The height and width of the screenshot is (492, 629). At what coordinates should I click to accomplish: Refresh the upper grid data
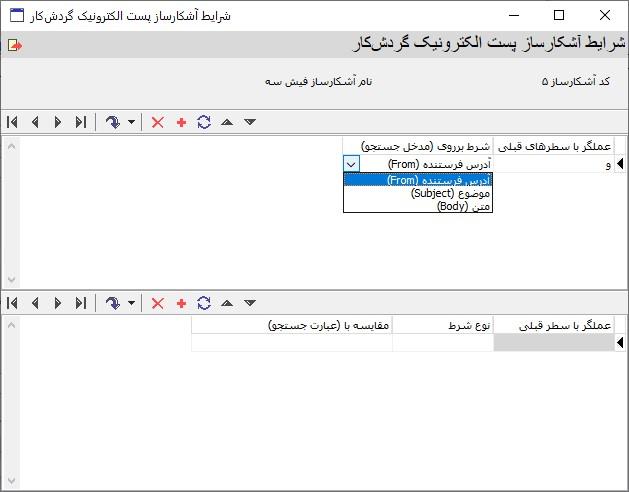tap(204, 122)
